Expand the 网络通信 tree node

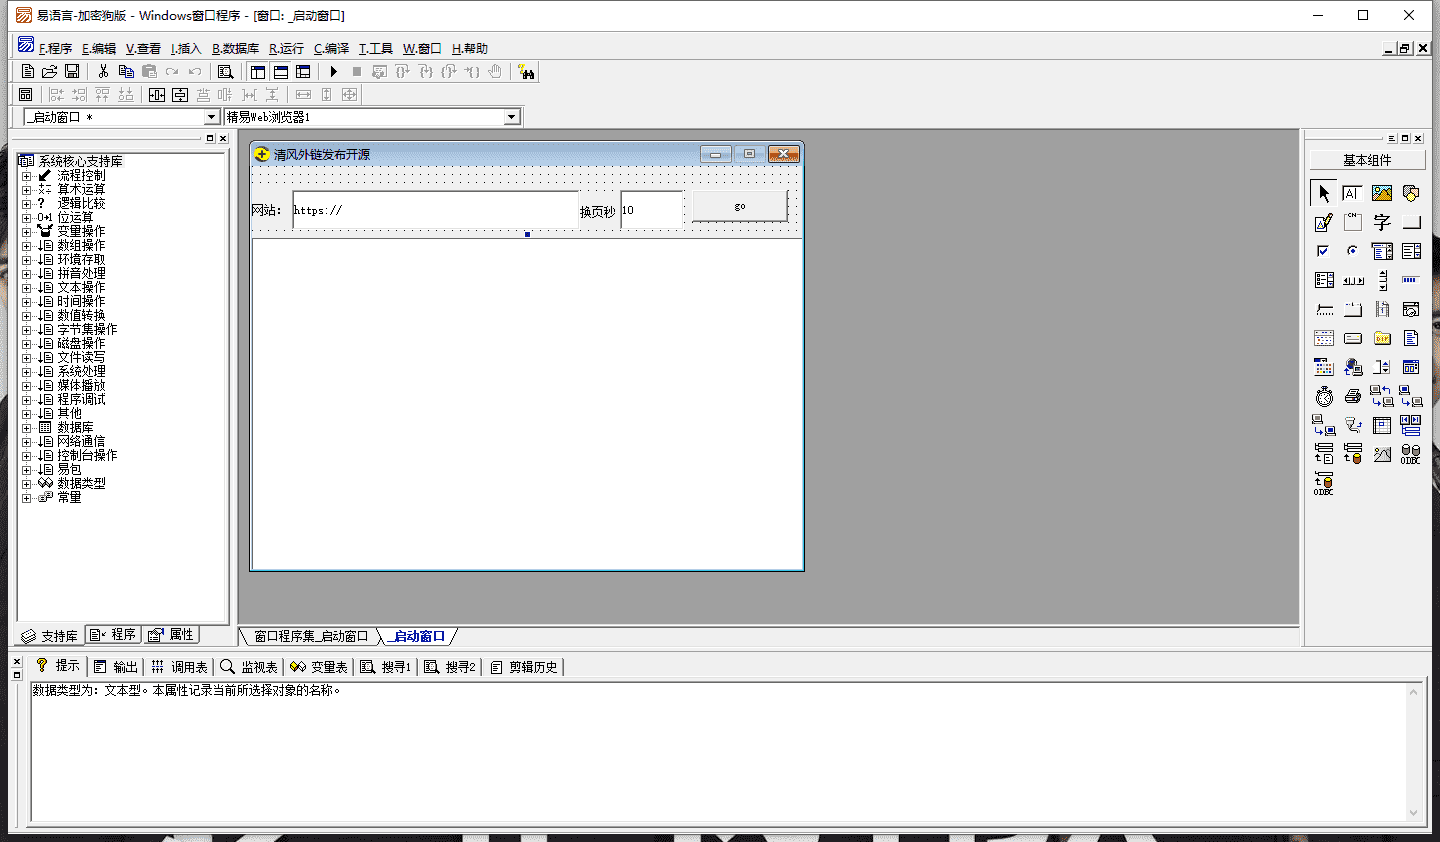27,442
